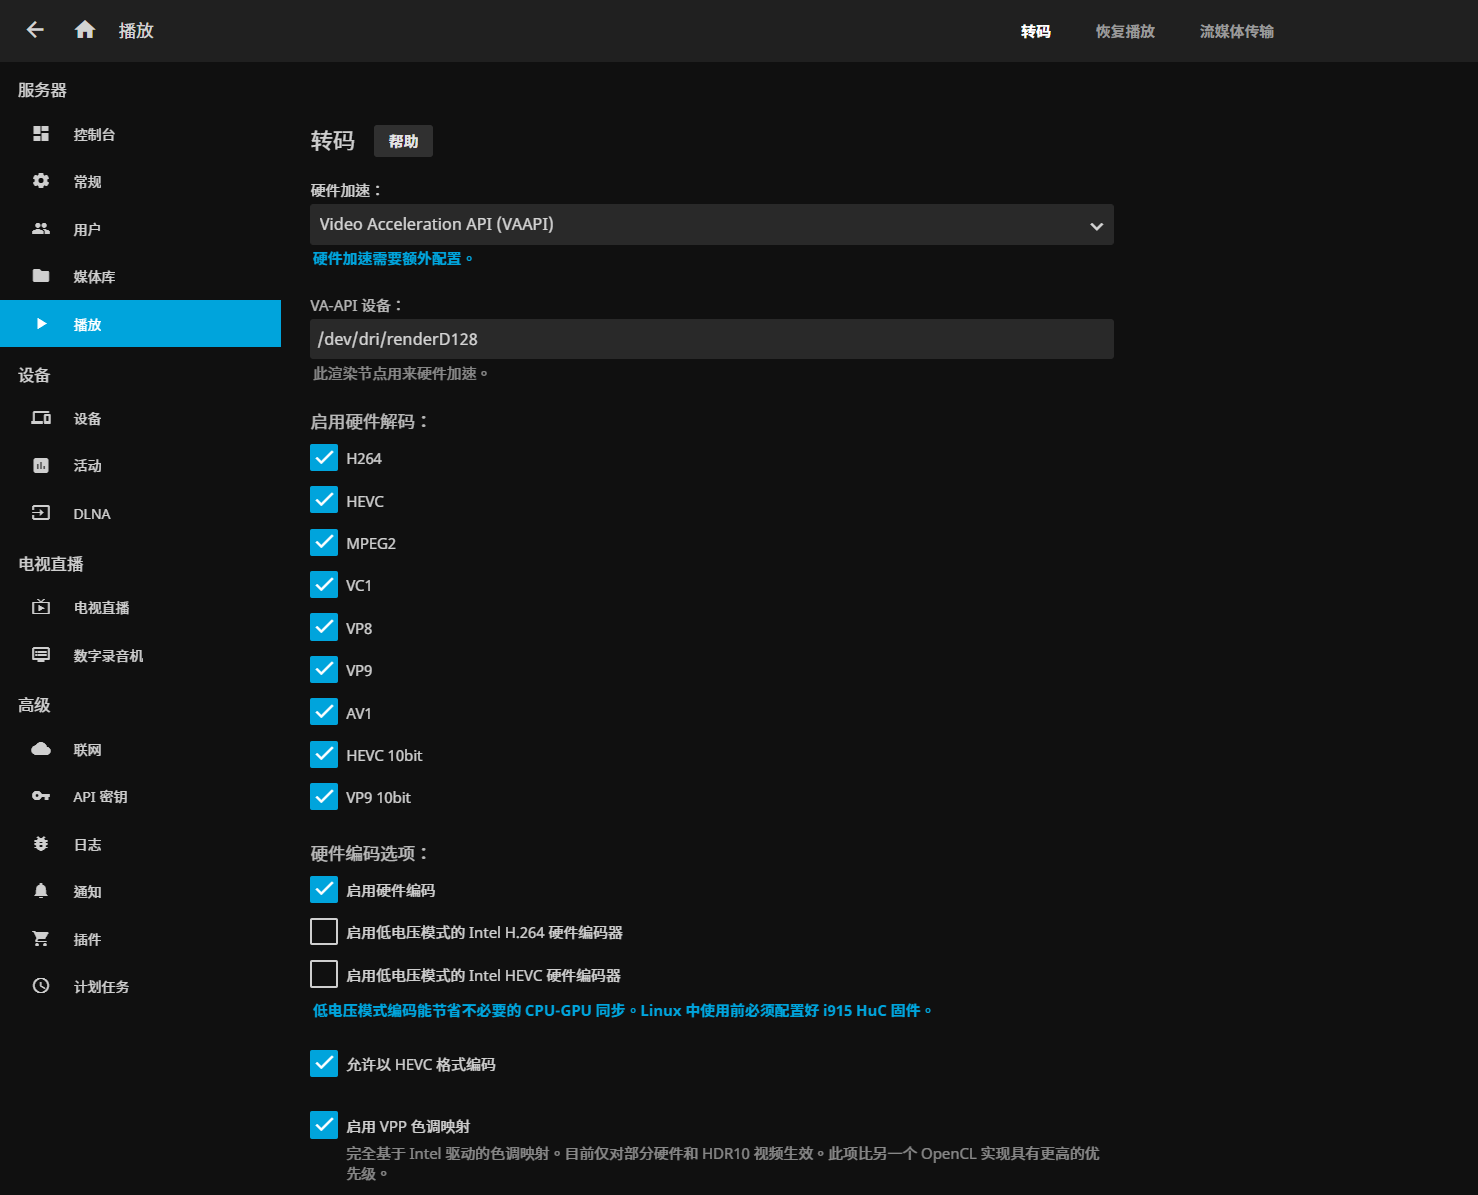Open 媒体库 folder icon
Viewport: 1478px width, 1195px height.
tap(41, 276)
